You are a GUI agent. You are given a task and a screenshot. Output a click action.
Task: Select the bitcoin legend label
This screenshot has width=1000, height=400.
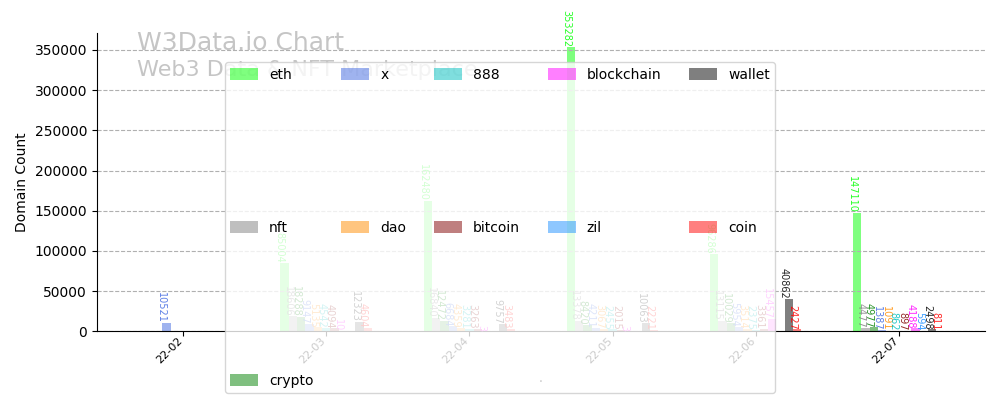[496, 227]
